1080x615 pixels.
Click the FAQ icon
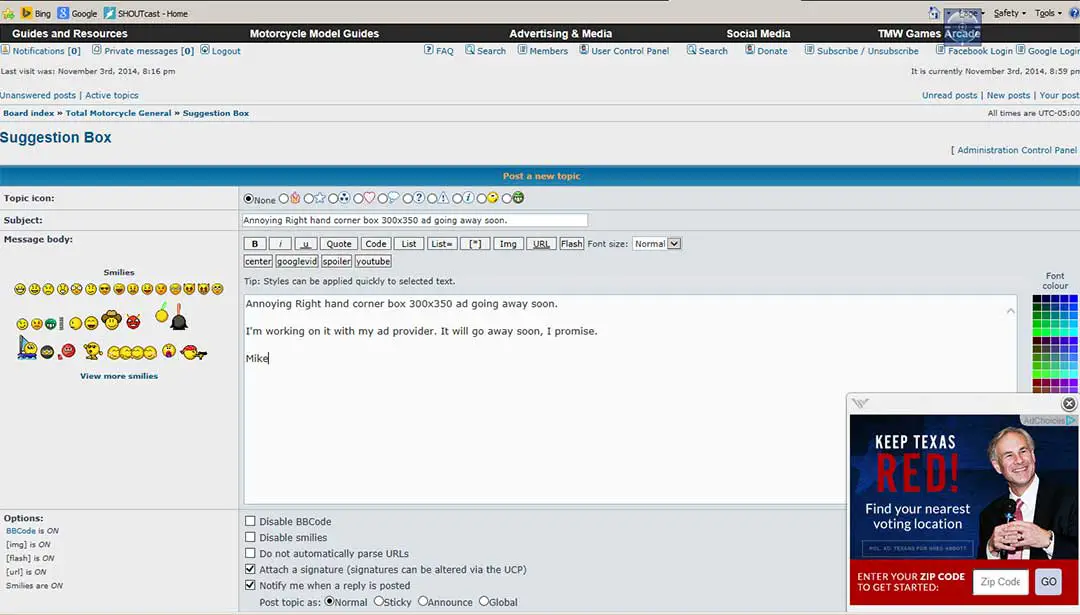click(x=428, y=50)
